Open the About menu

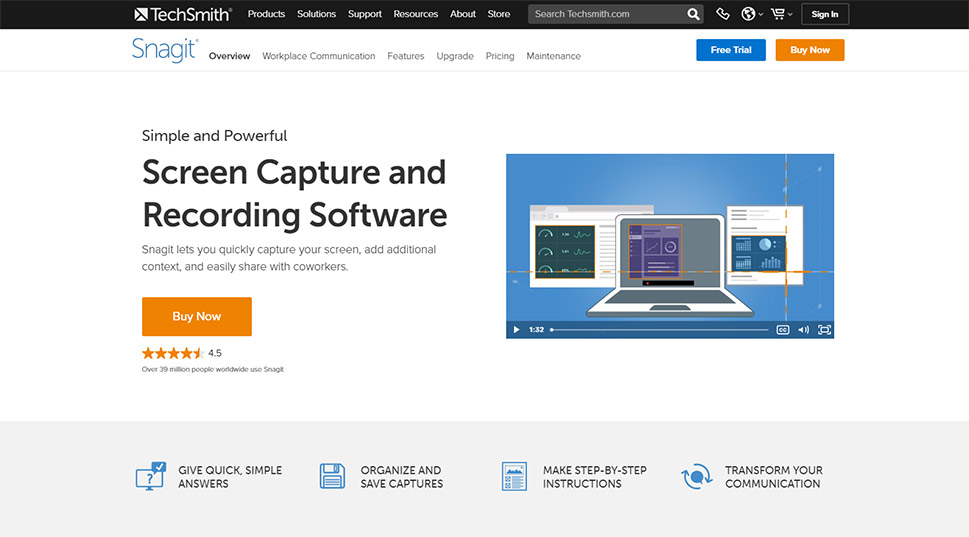click(x=463, y=14)
